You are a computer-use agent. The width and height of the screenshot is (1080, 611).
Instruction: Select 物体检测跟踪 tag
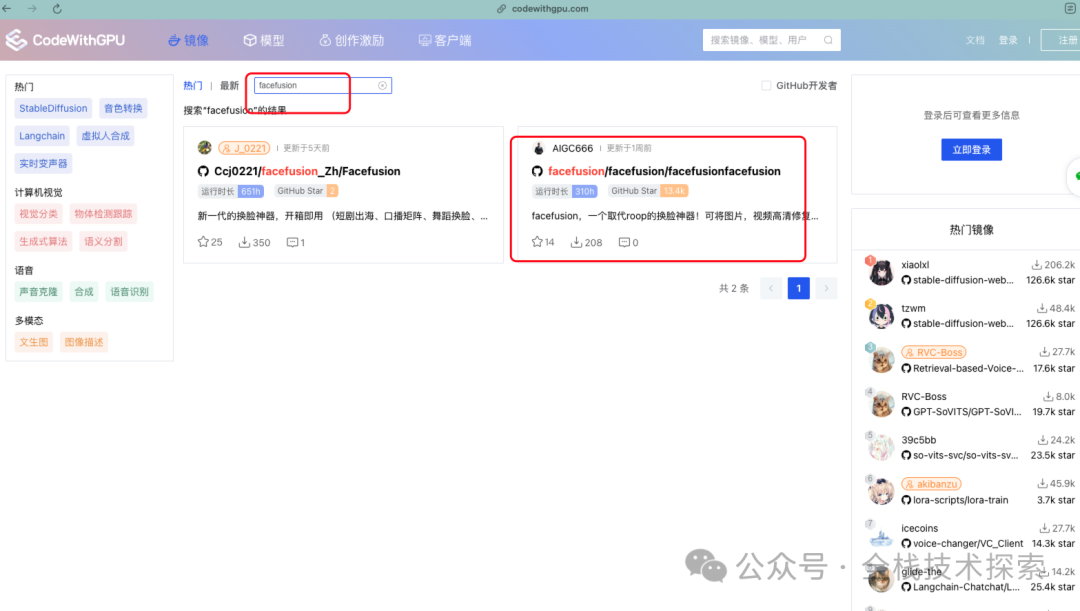click(103, 214)
